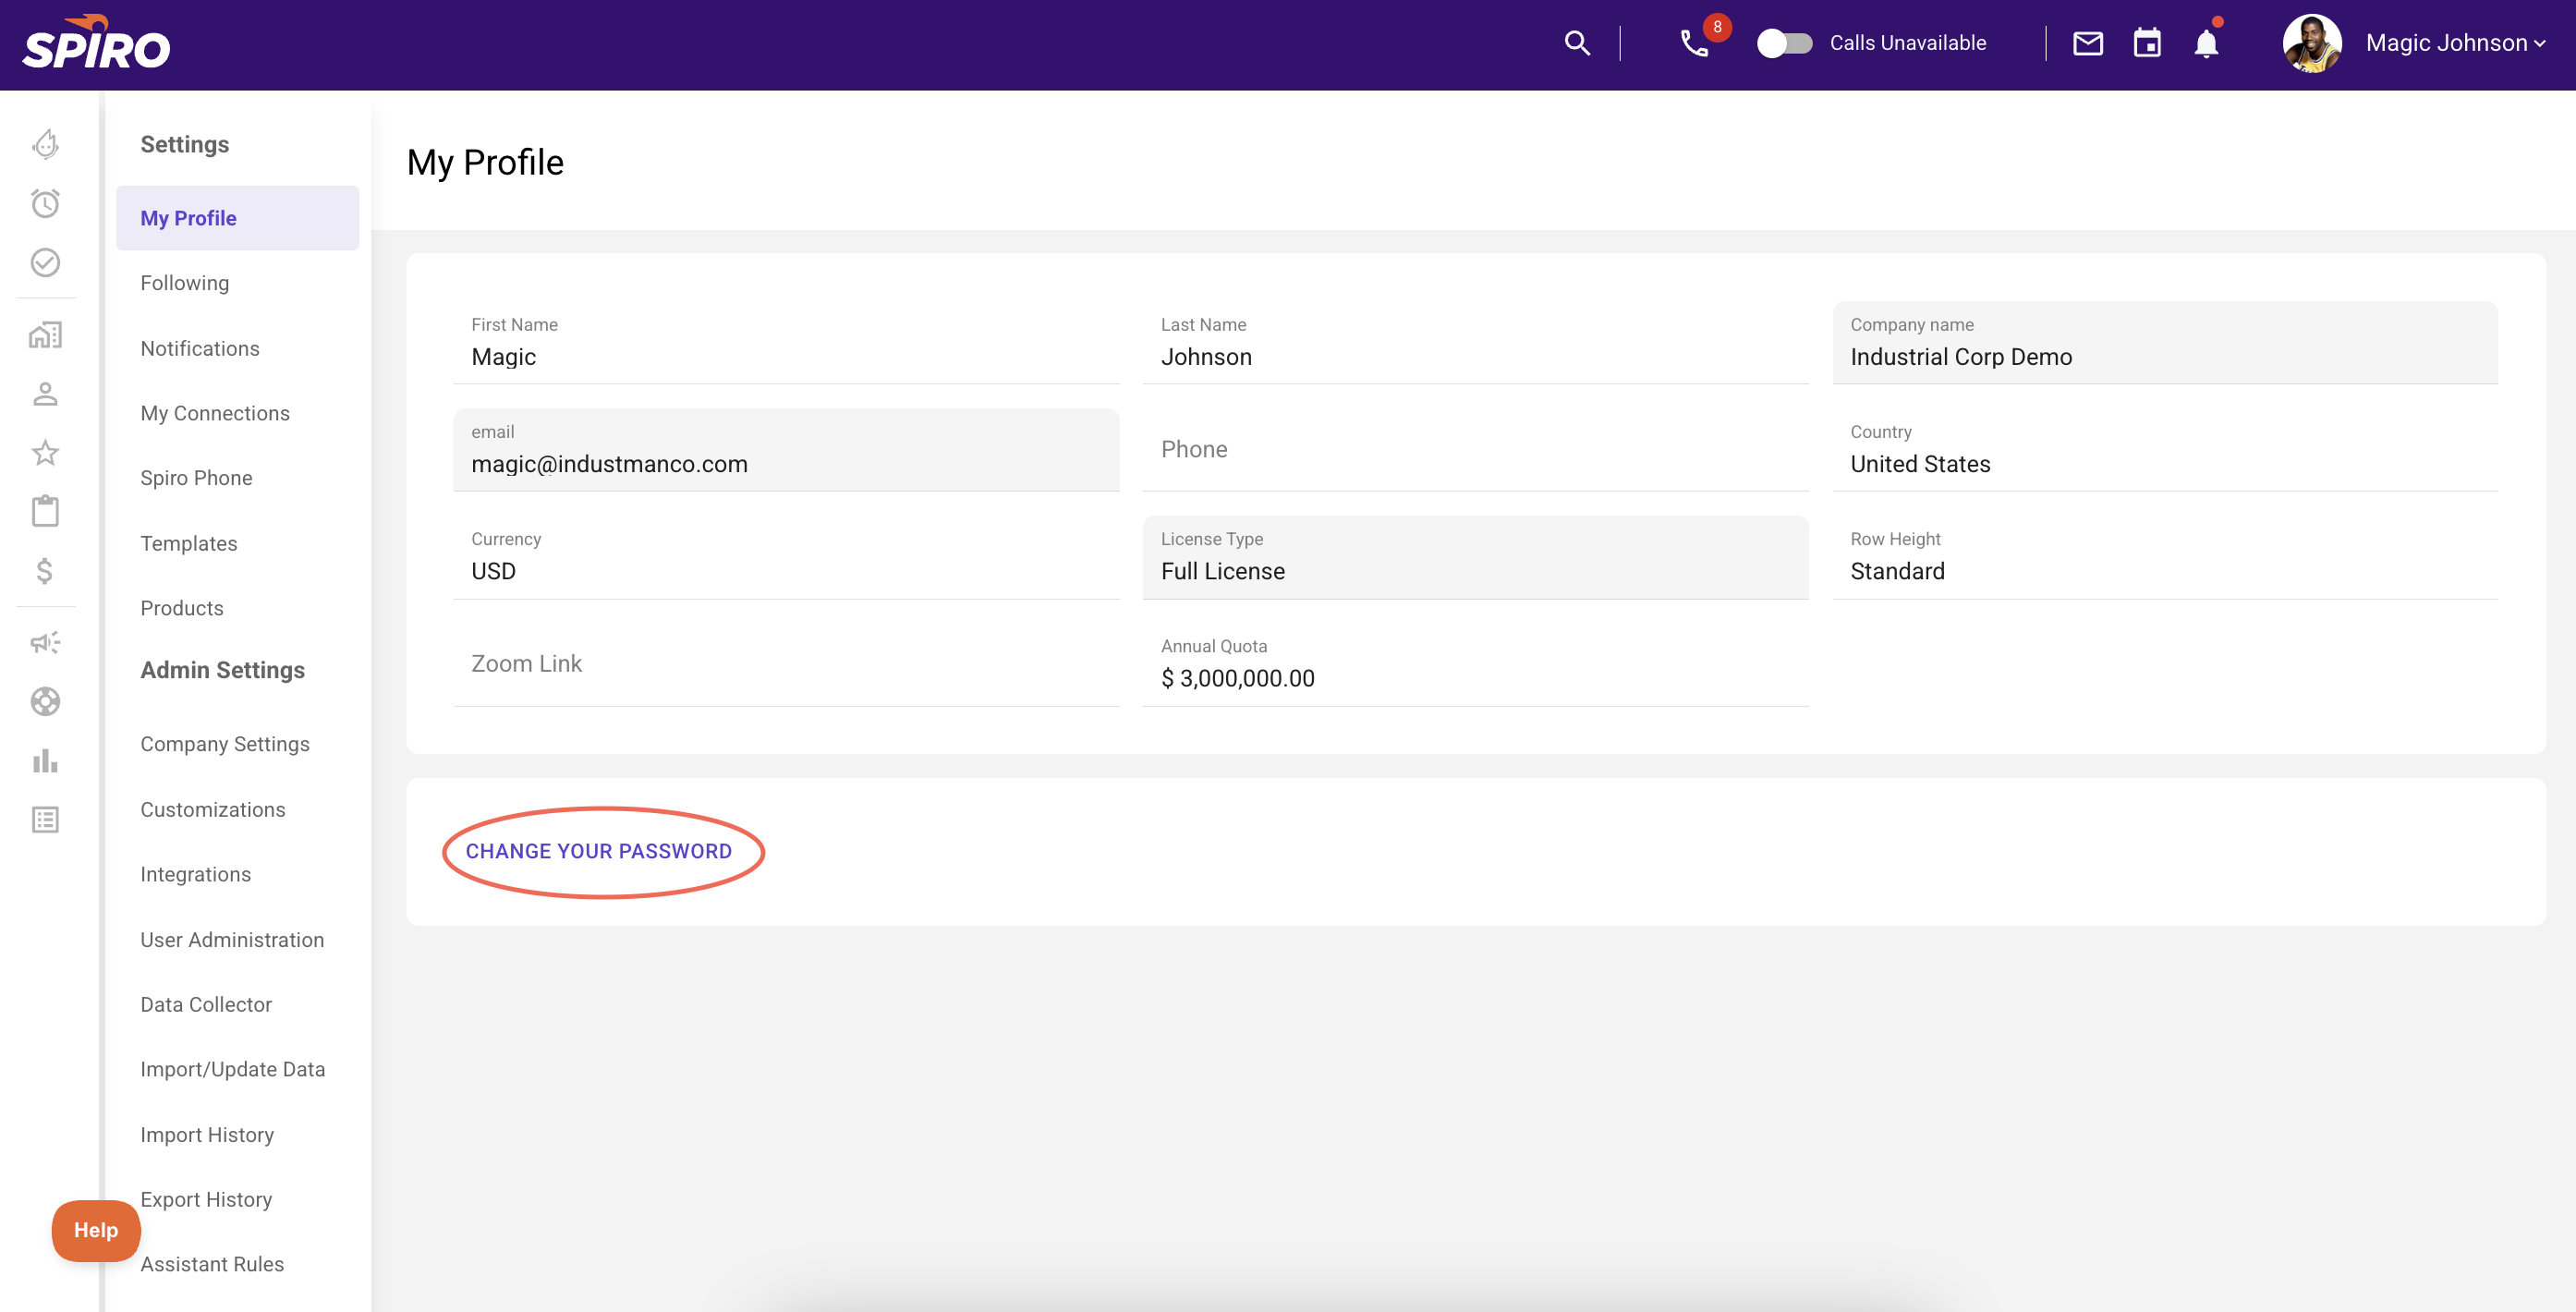This screenshot has width=2576, height=1312.
Task: Open the alarm clock Reminders icon
Action: pos(45,204)
